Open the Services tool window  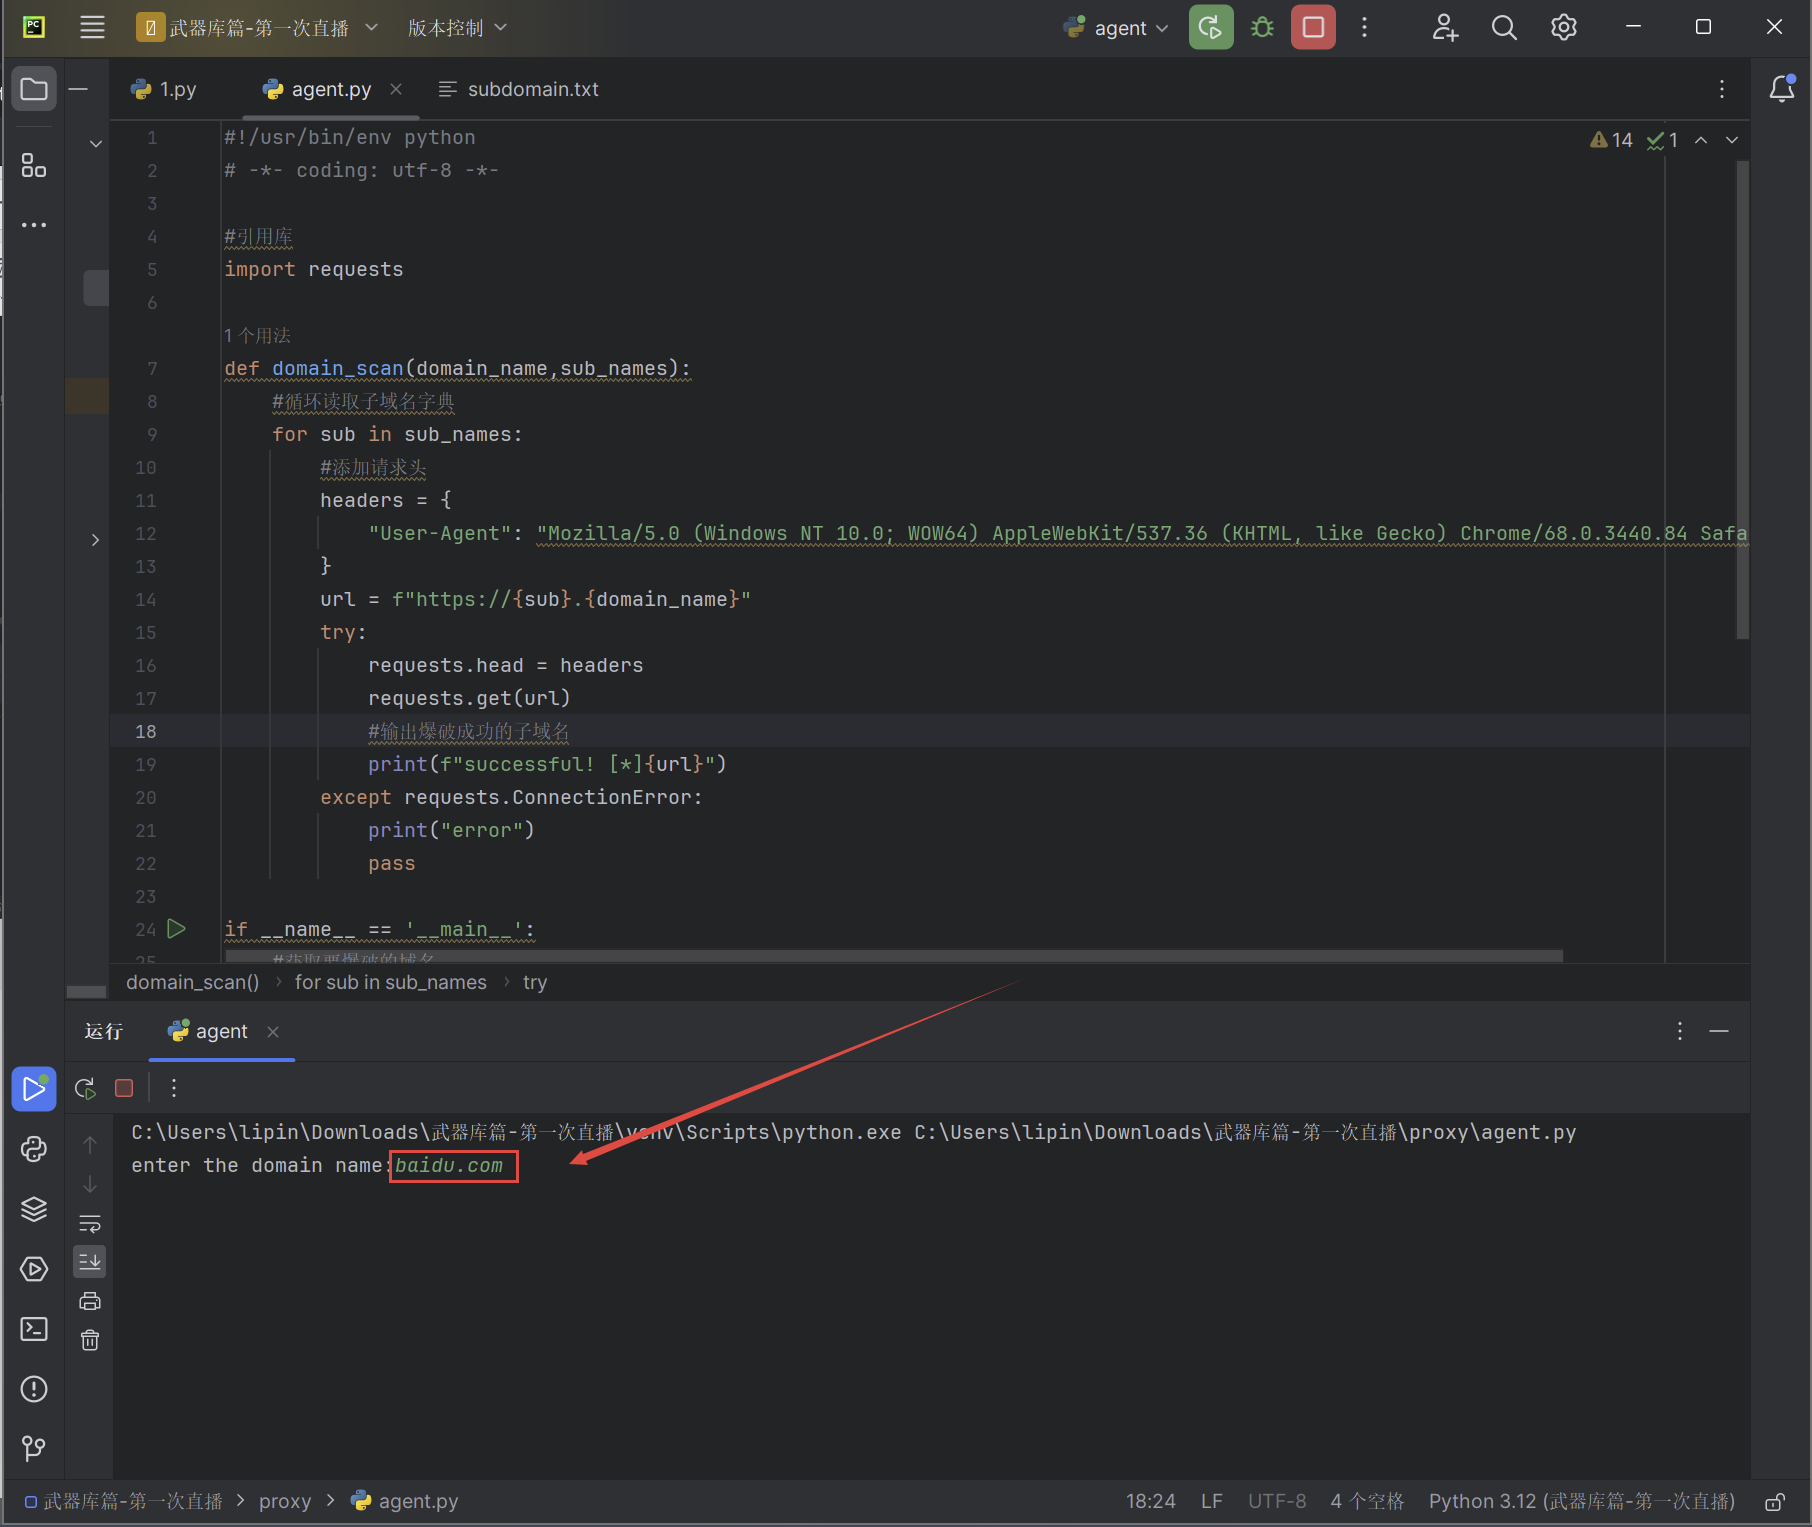click(34, 1269)
